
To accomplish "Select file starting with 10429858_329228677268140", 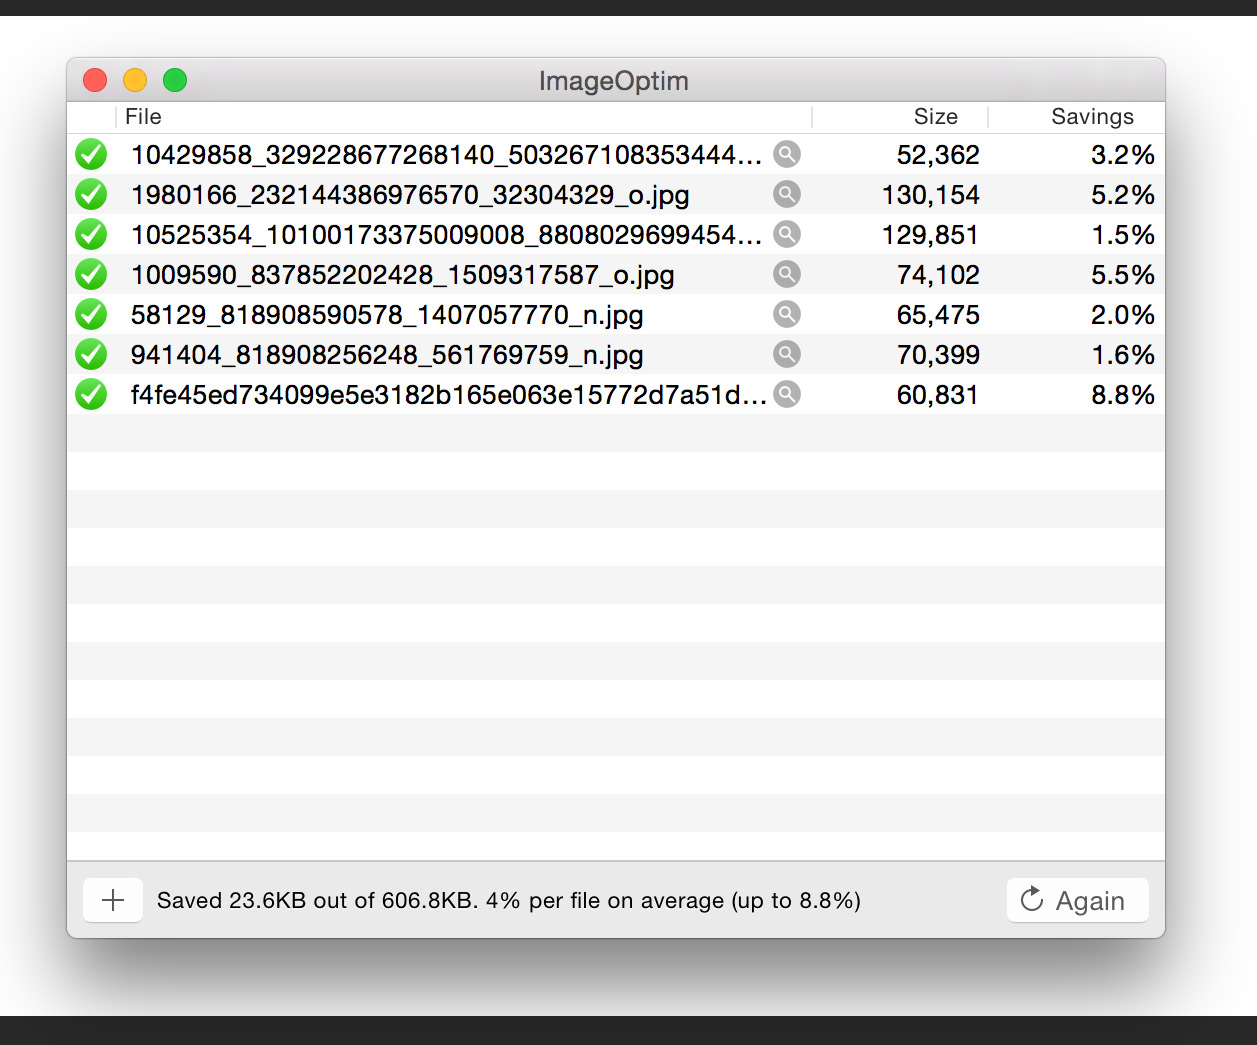I will 447,155.
